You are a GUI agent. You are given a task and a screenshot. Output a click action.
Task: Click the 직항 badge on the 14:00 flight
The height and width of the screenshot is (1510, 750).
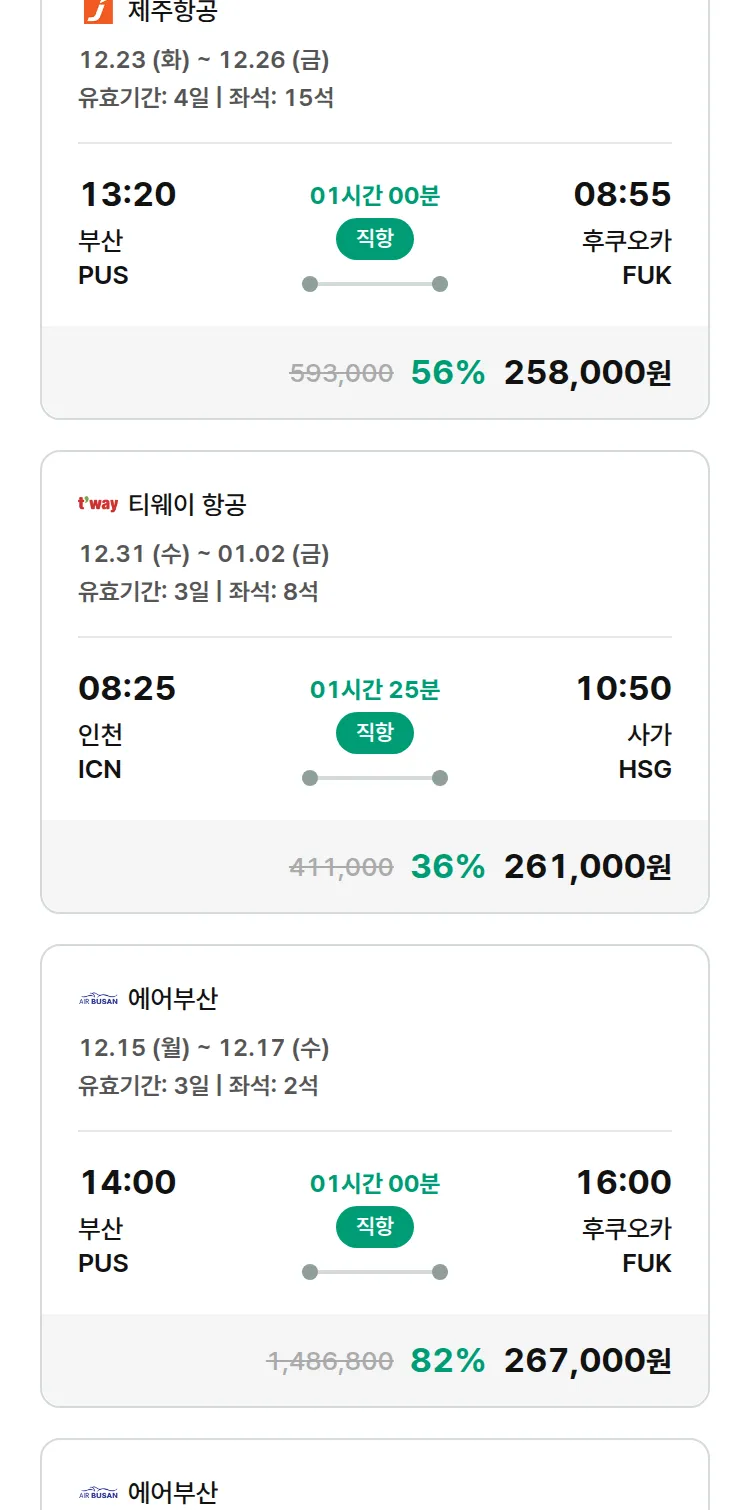pos(374,1227)
